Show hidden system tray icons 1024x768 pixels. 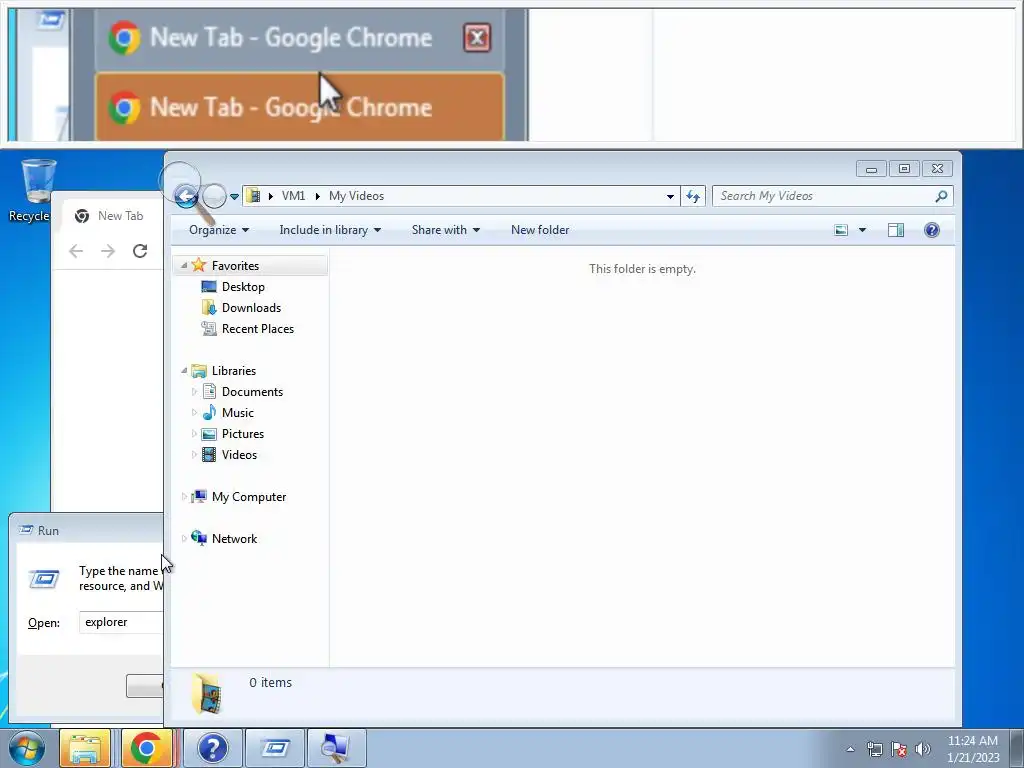click(850, 749)
